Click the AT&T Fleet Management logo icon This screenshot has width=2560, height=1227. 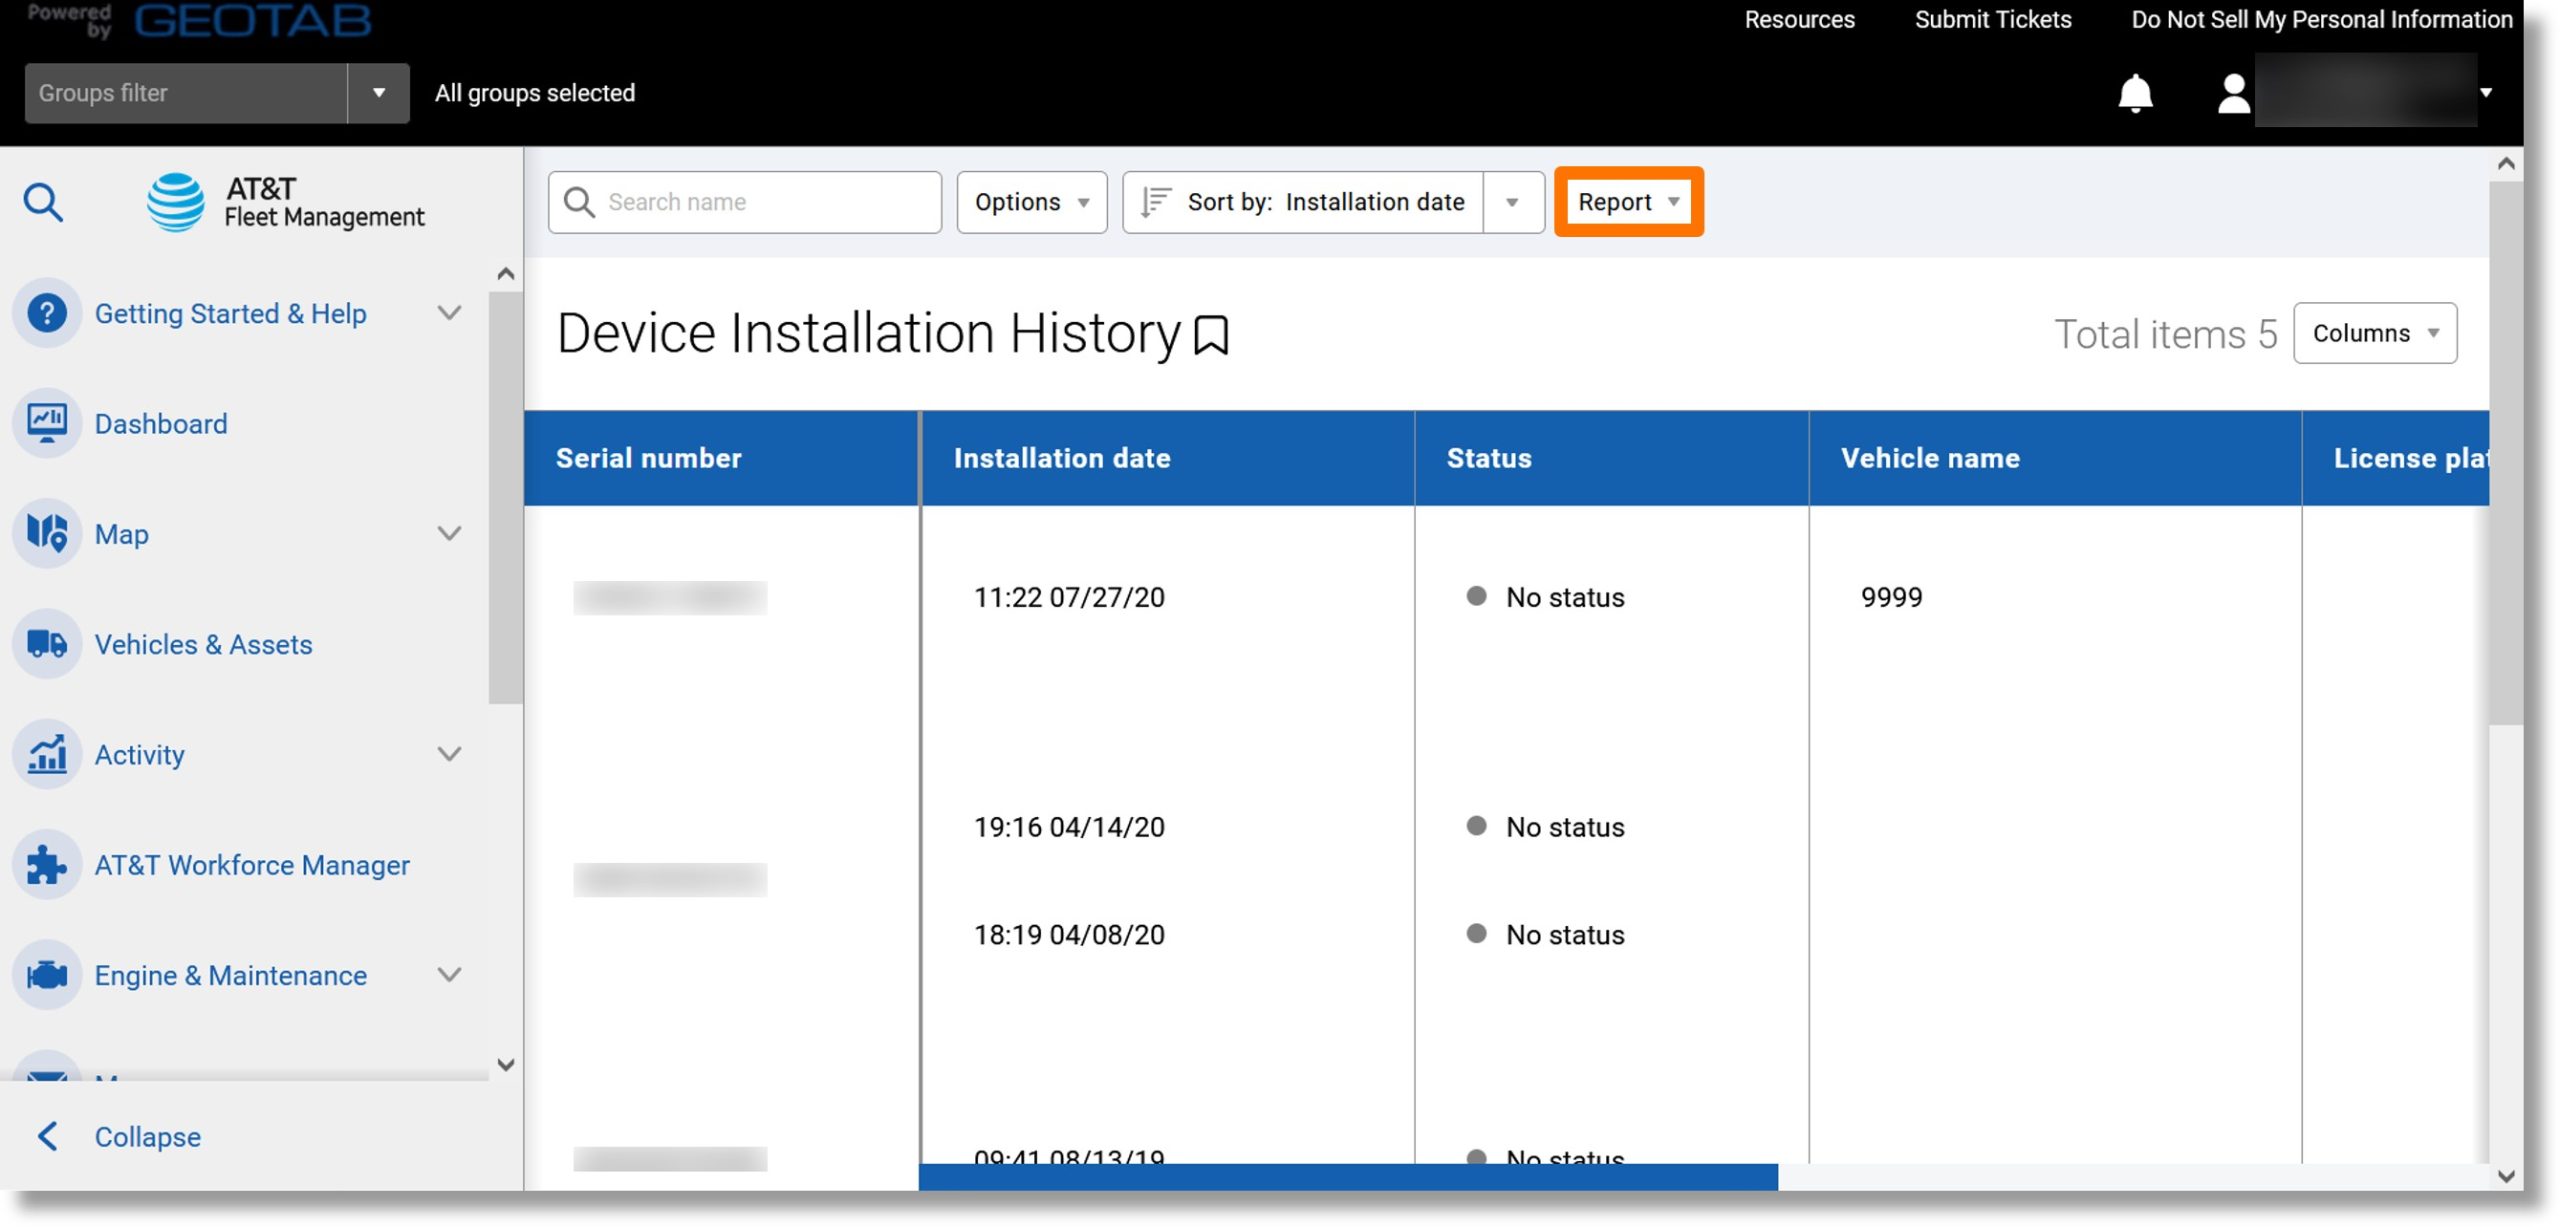(x=176, y=201)
